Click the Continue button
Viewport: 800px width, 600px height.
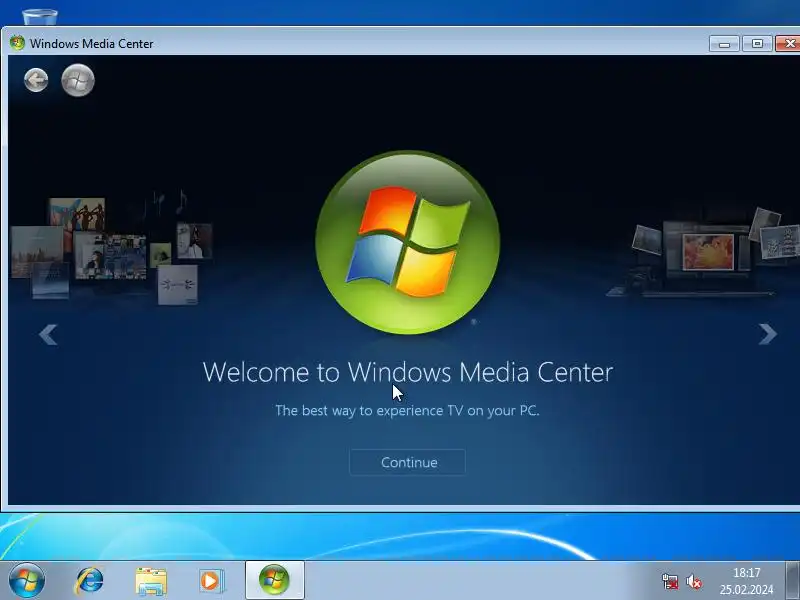(x=408, y=462)
